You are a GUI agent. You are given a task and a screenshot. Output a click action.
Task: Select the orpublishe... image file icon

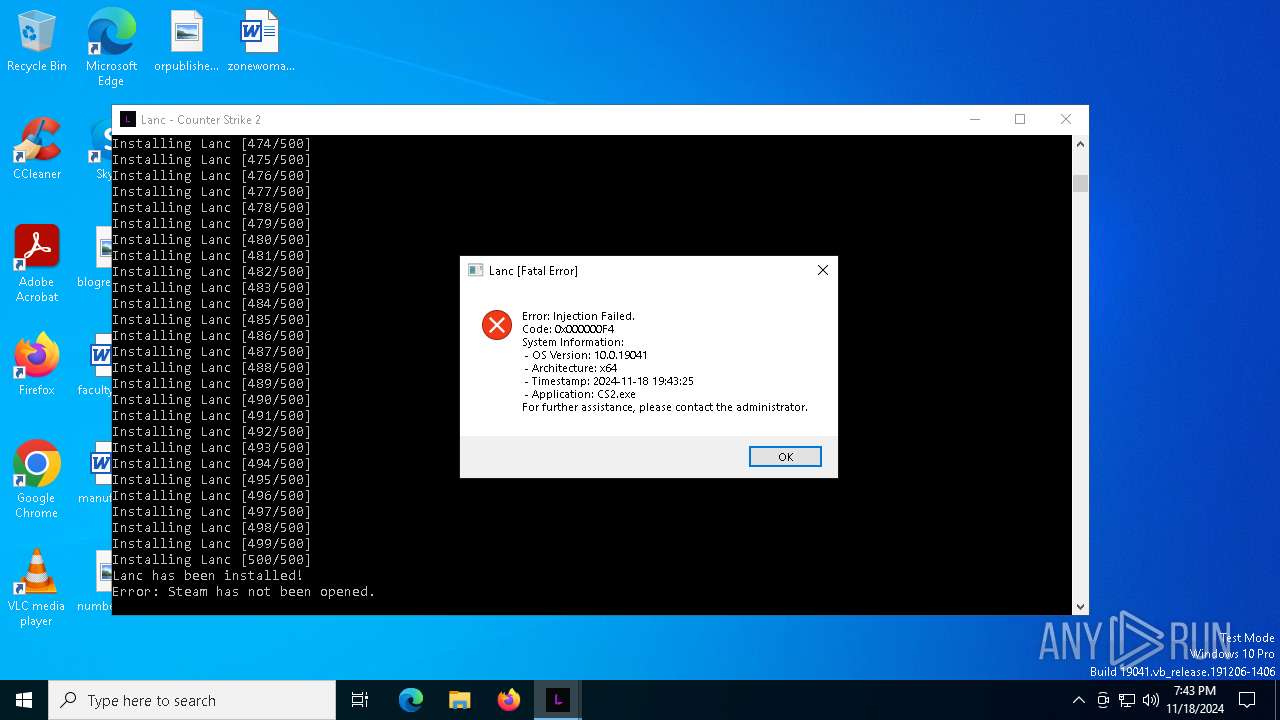[186, 42]
